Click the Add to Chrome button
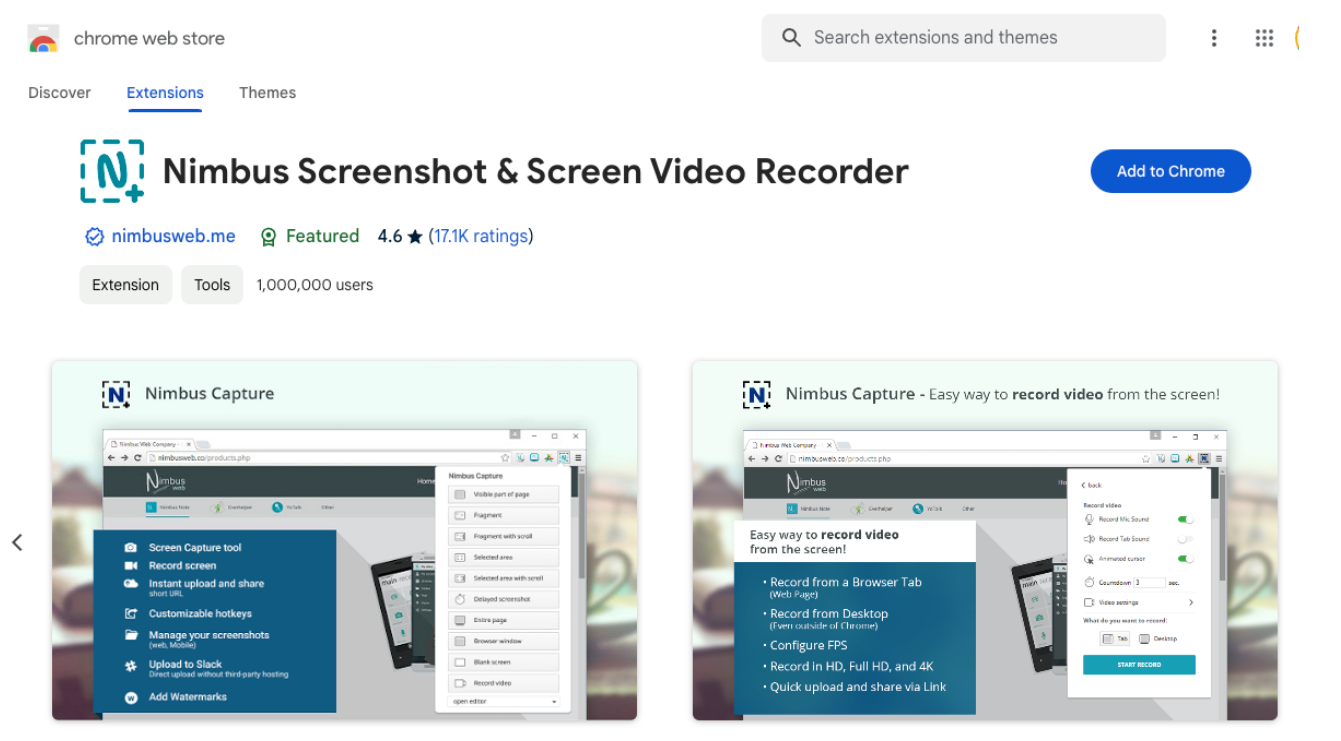This screenshot has width=1341, height=741. pos(1170,171)
